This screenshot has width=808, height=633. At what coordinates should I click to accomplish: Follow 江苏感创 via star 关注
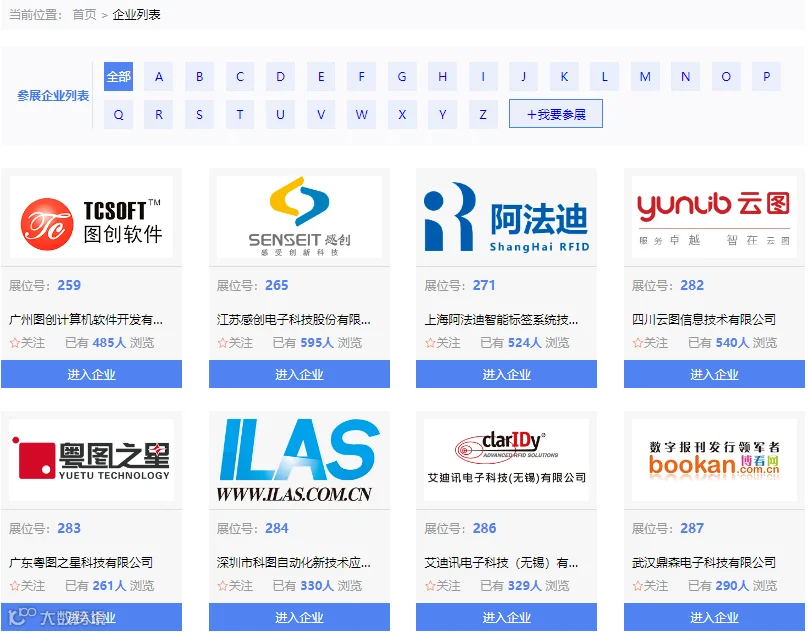[x=235, y=343]
